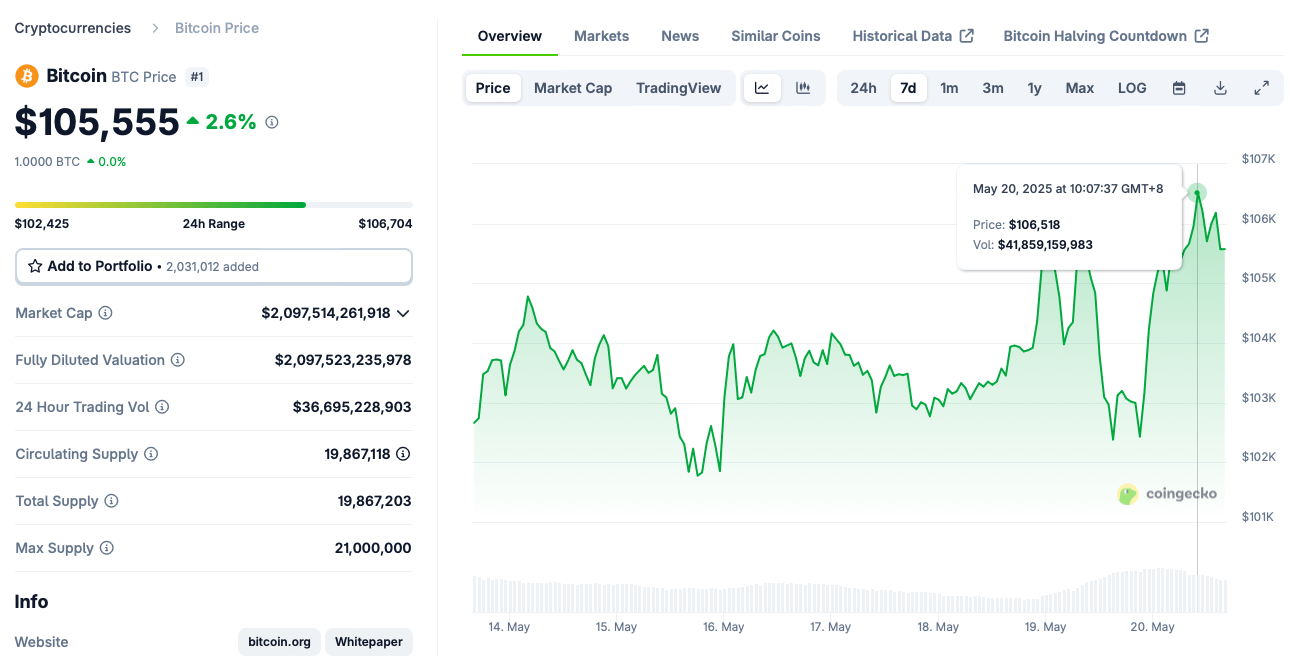Select the line chart view icon
Viewport: 1291px width, 656px height.
[x=762, y=88]
